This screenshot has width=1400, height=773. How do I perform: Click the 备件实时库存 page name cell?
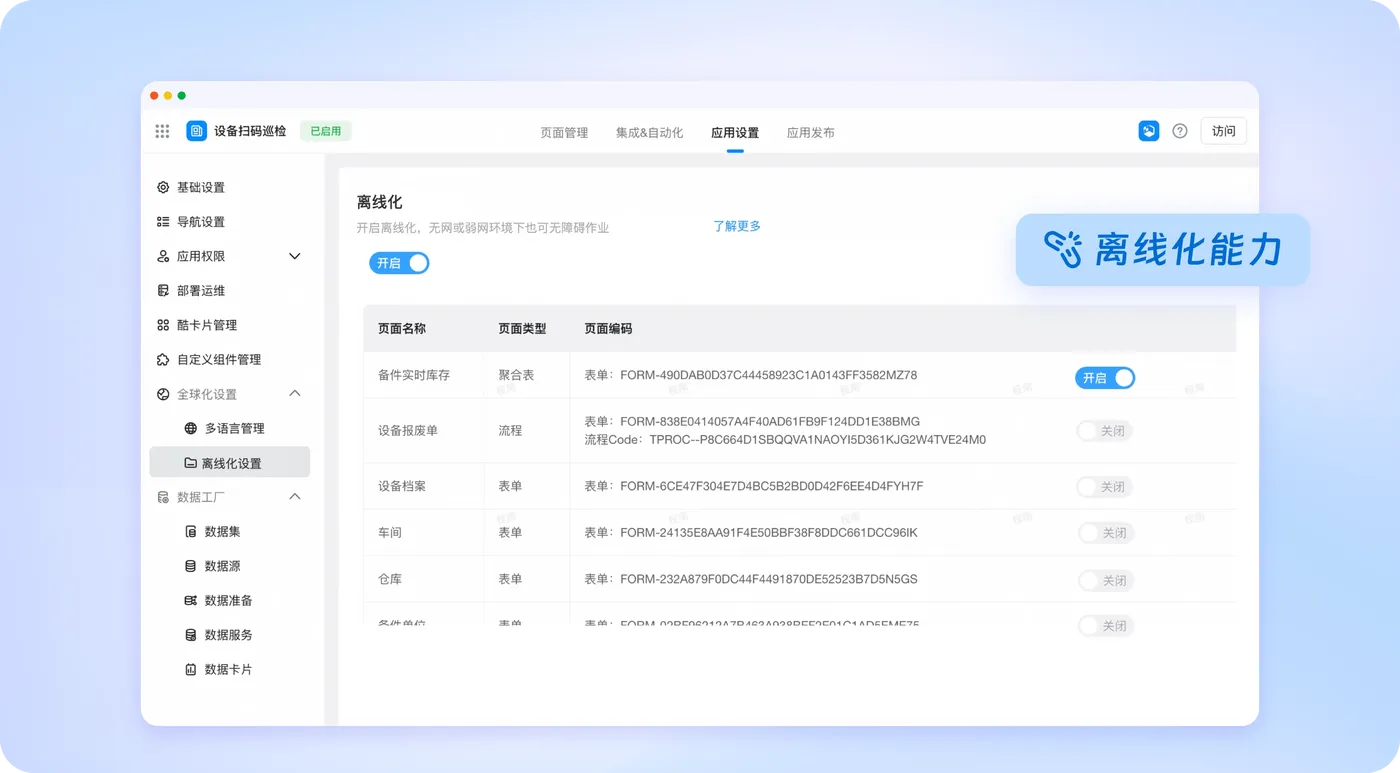pyautogui.click(x=414, y=375)
